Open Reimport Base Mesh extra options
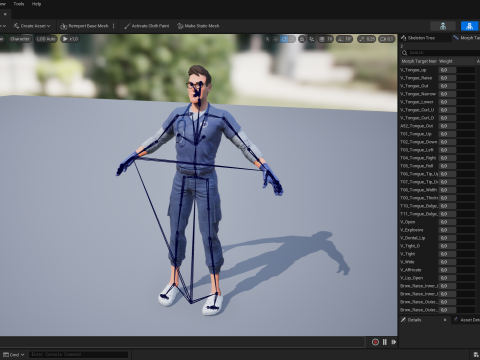The height and width of the screenshot is (360, 480). (114, 26)
